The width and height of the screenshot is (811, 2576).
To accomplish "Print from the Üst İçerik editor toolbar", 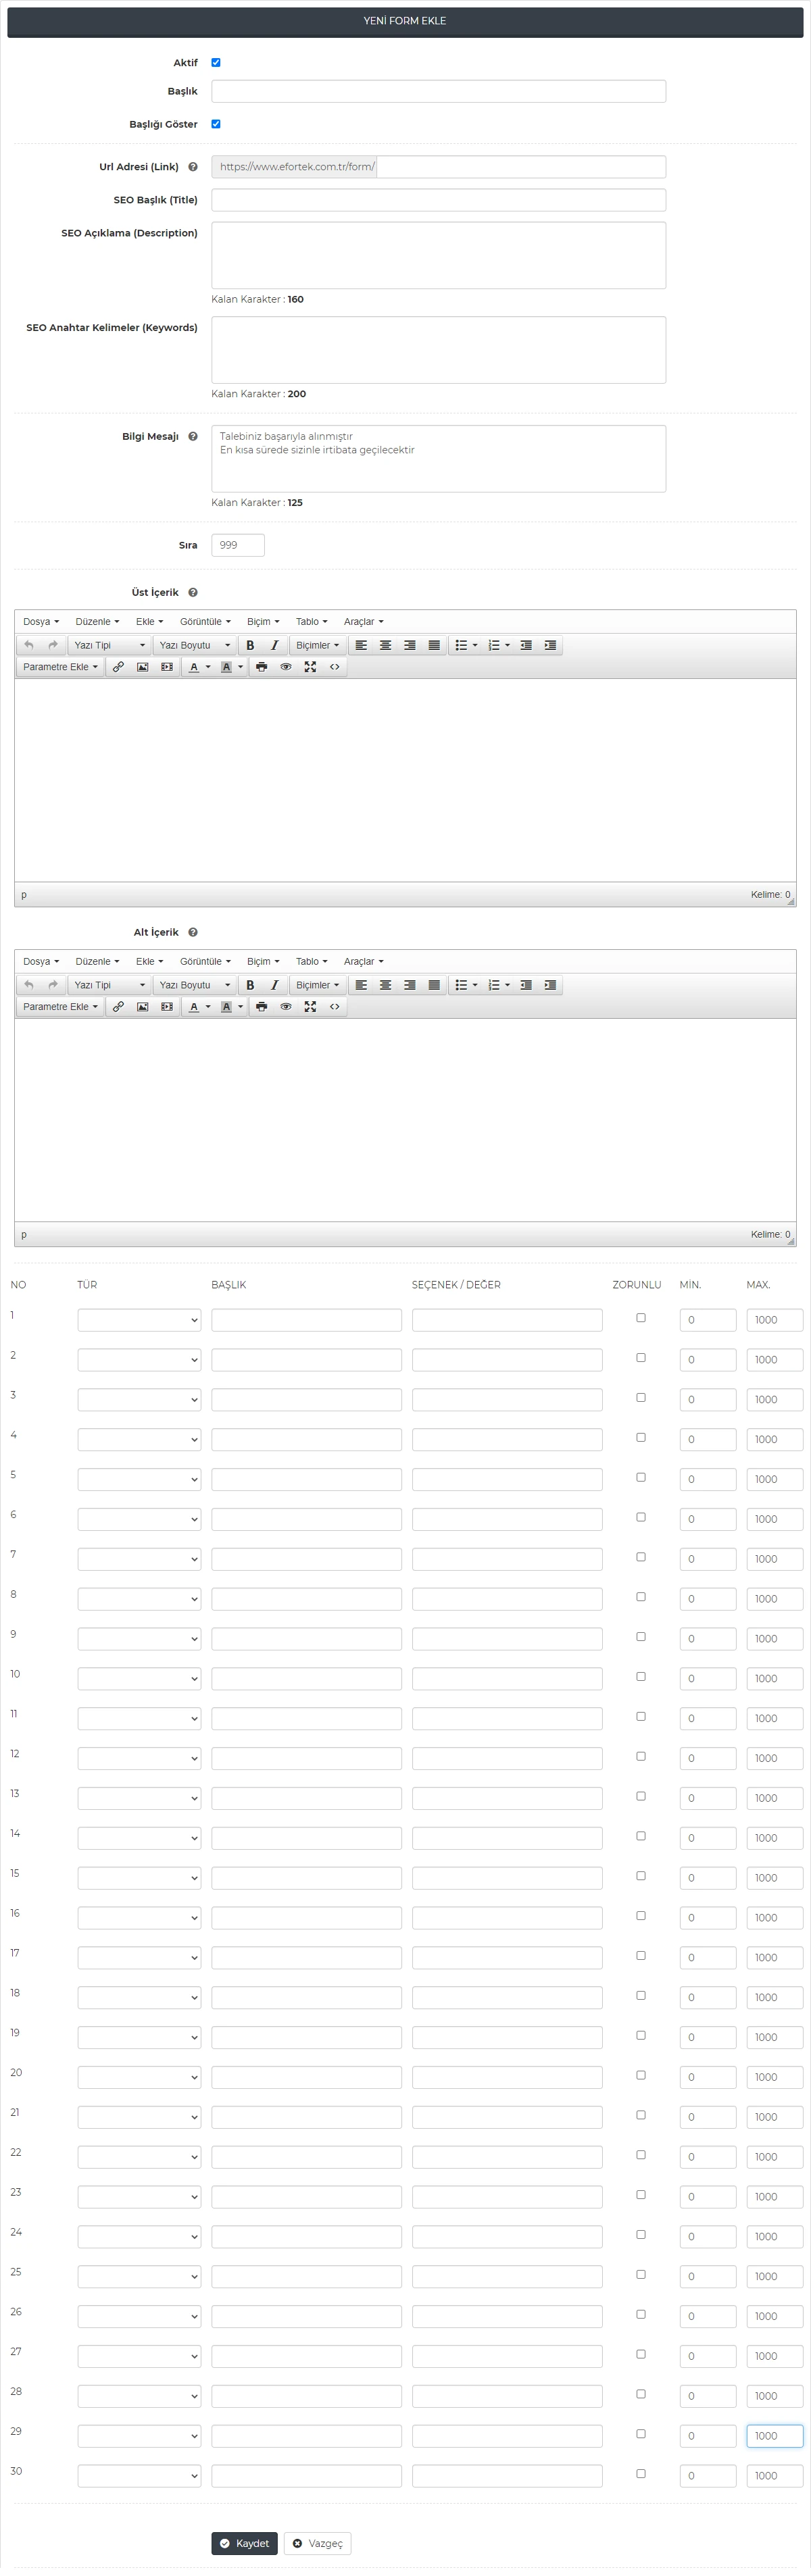I will (261, 667).
